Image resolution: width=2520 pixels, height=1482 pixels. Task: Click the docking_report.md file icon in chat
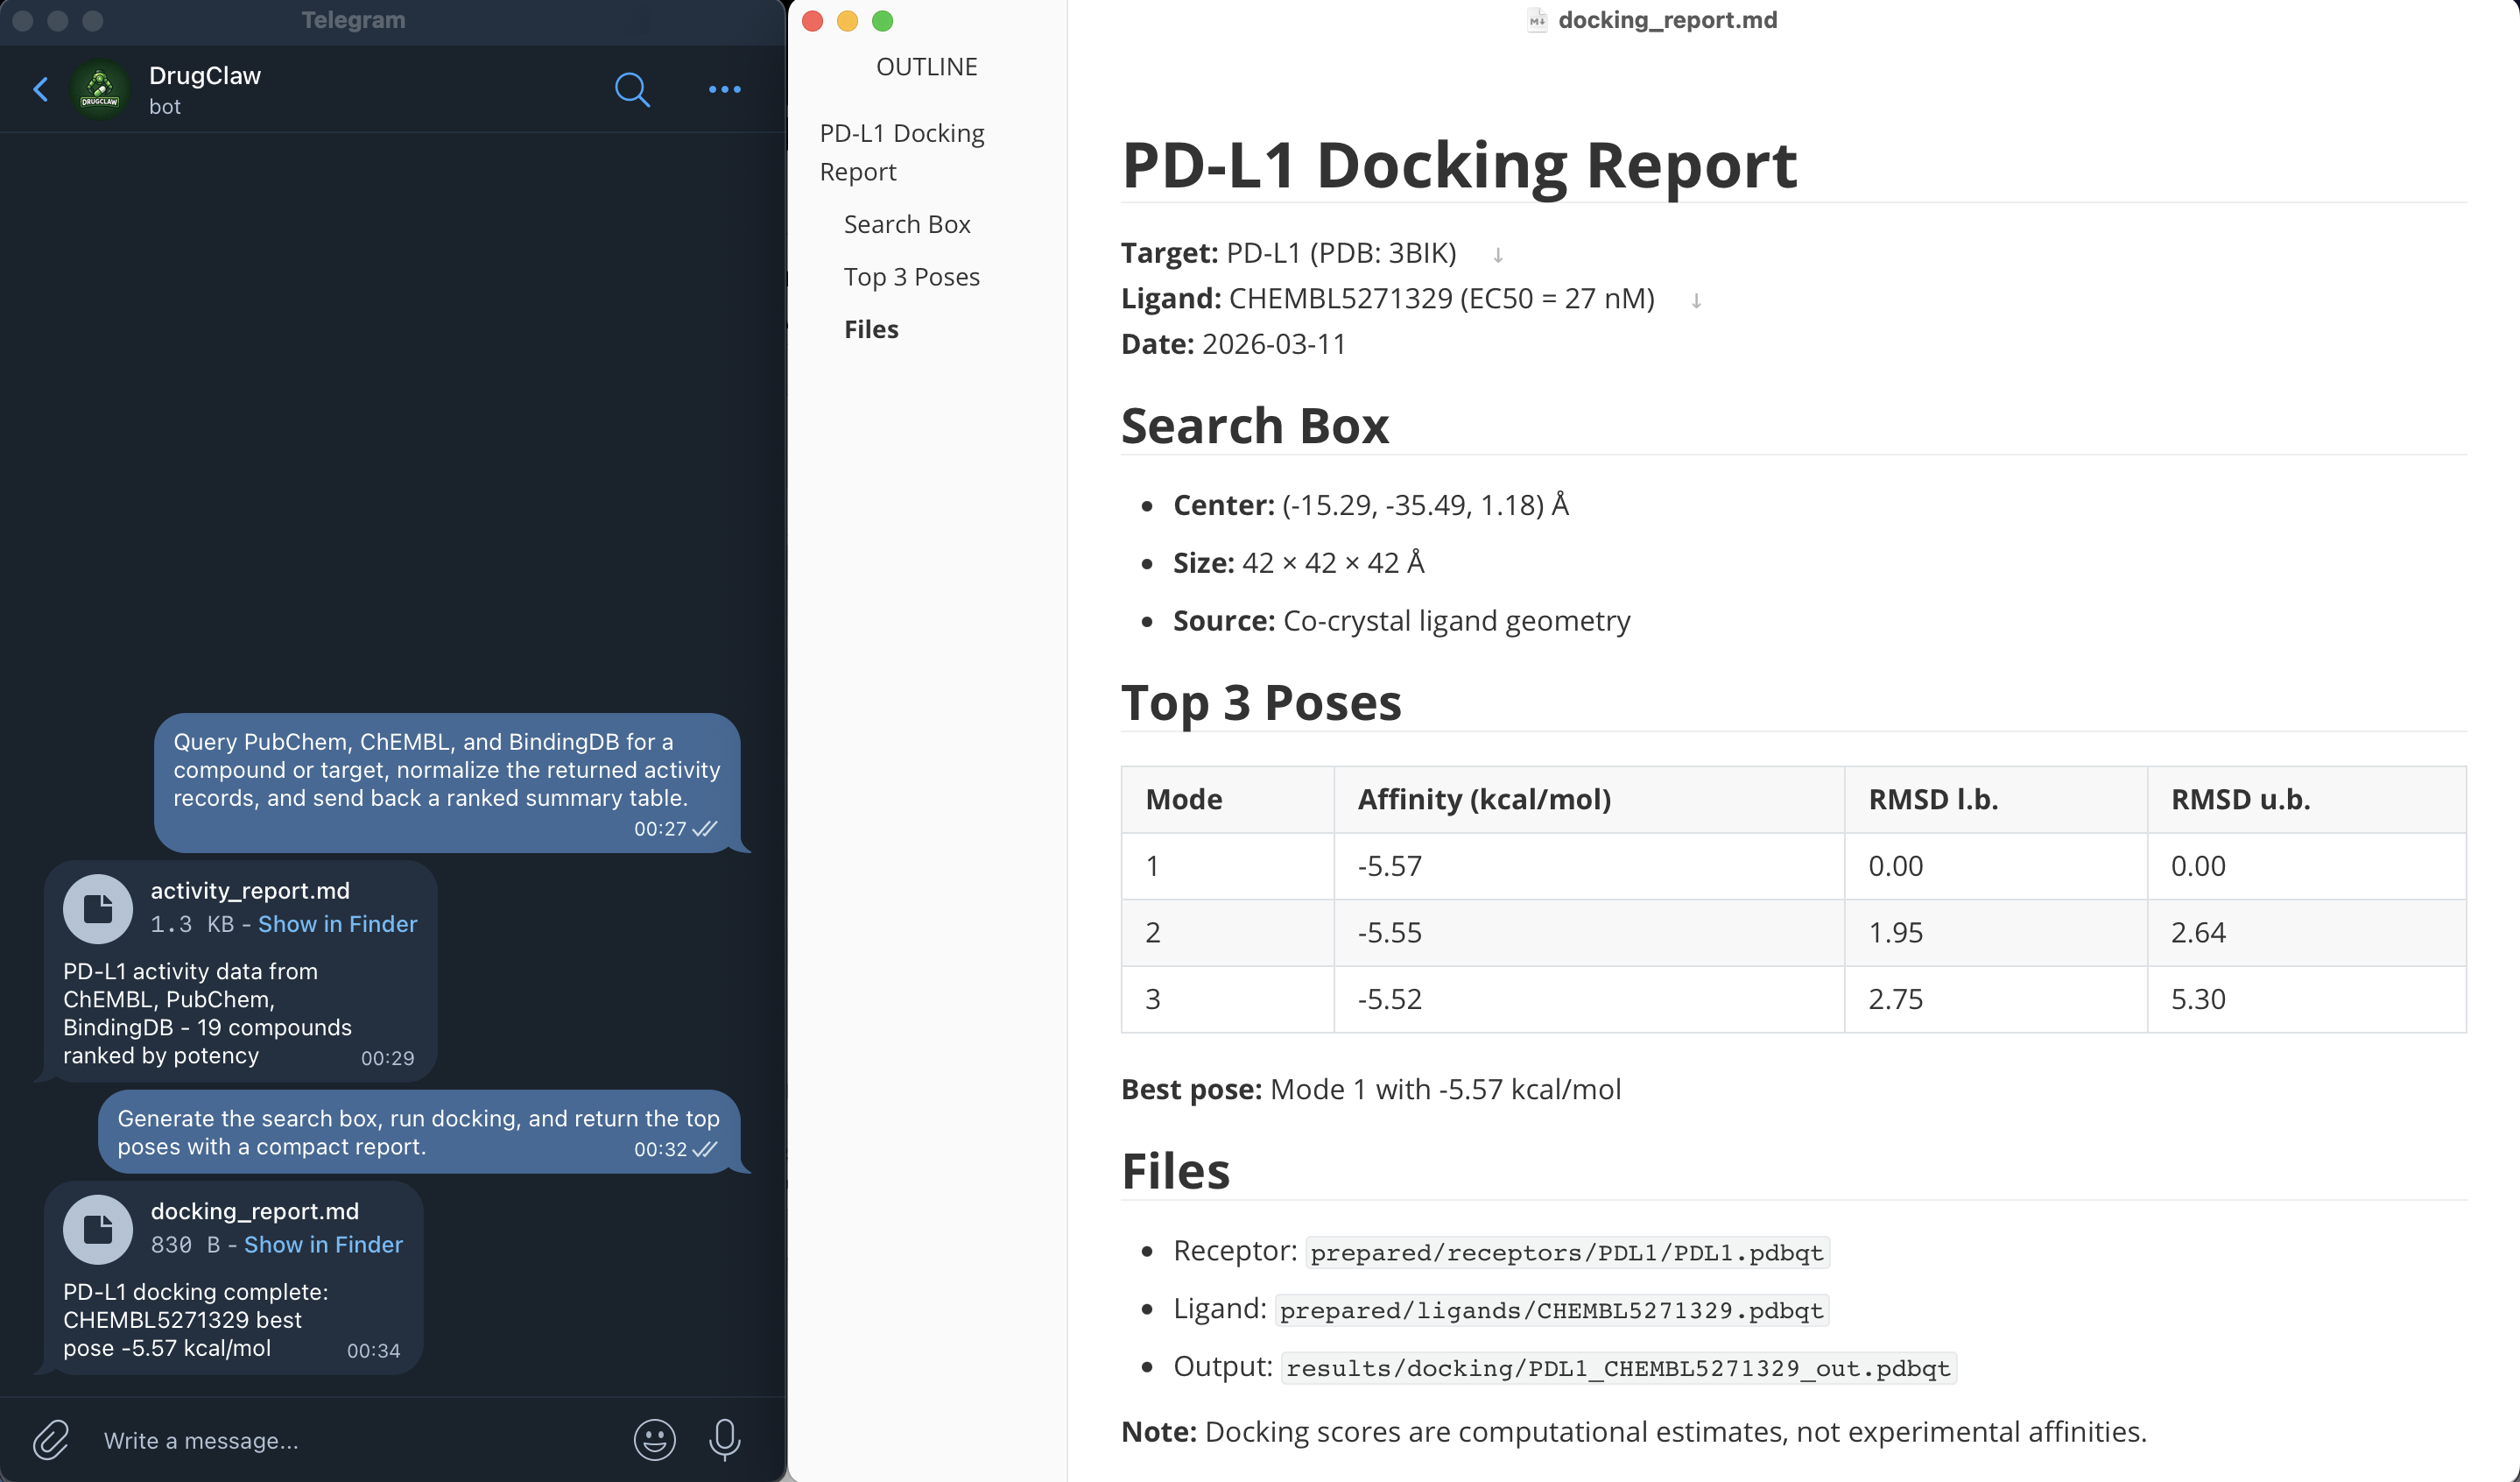(98, 1229)
